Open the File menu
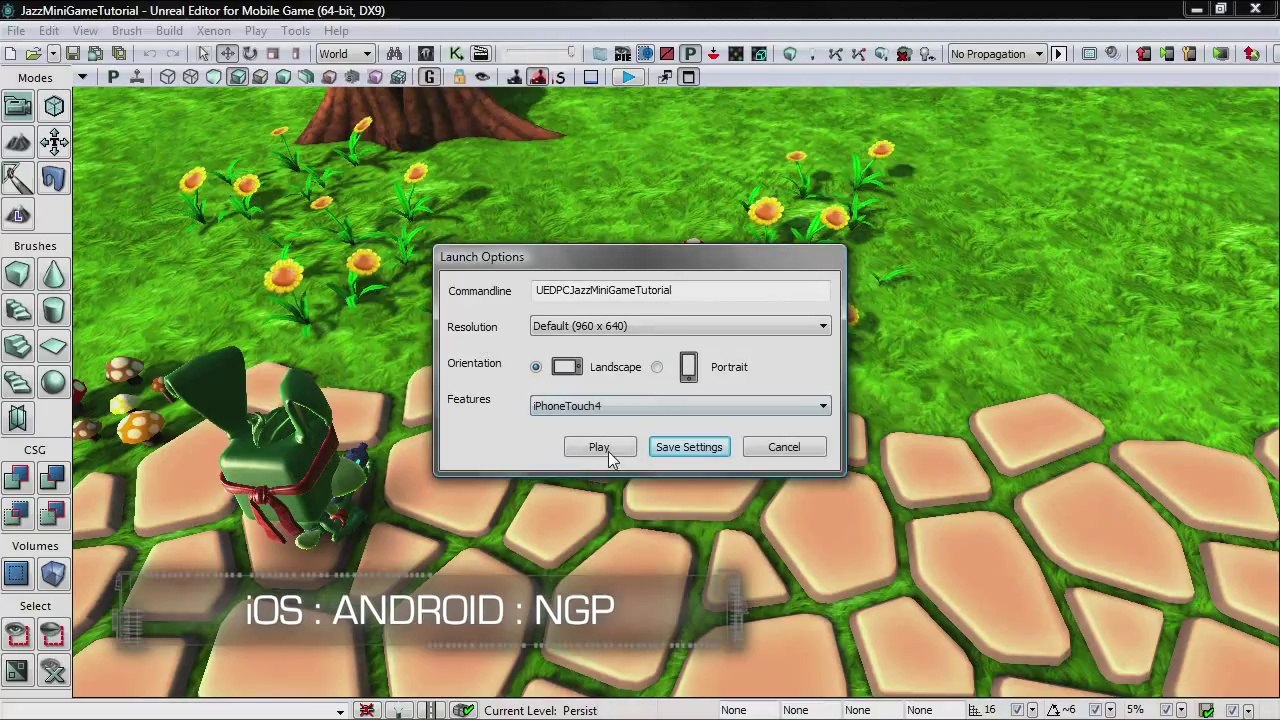 [x=16, y=31]
